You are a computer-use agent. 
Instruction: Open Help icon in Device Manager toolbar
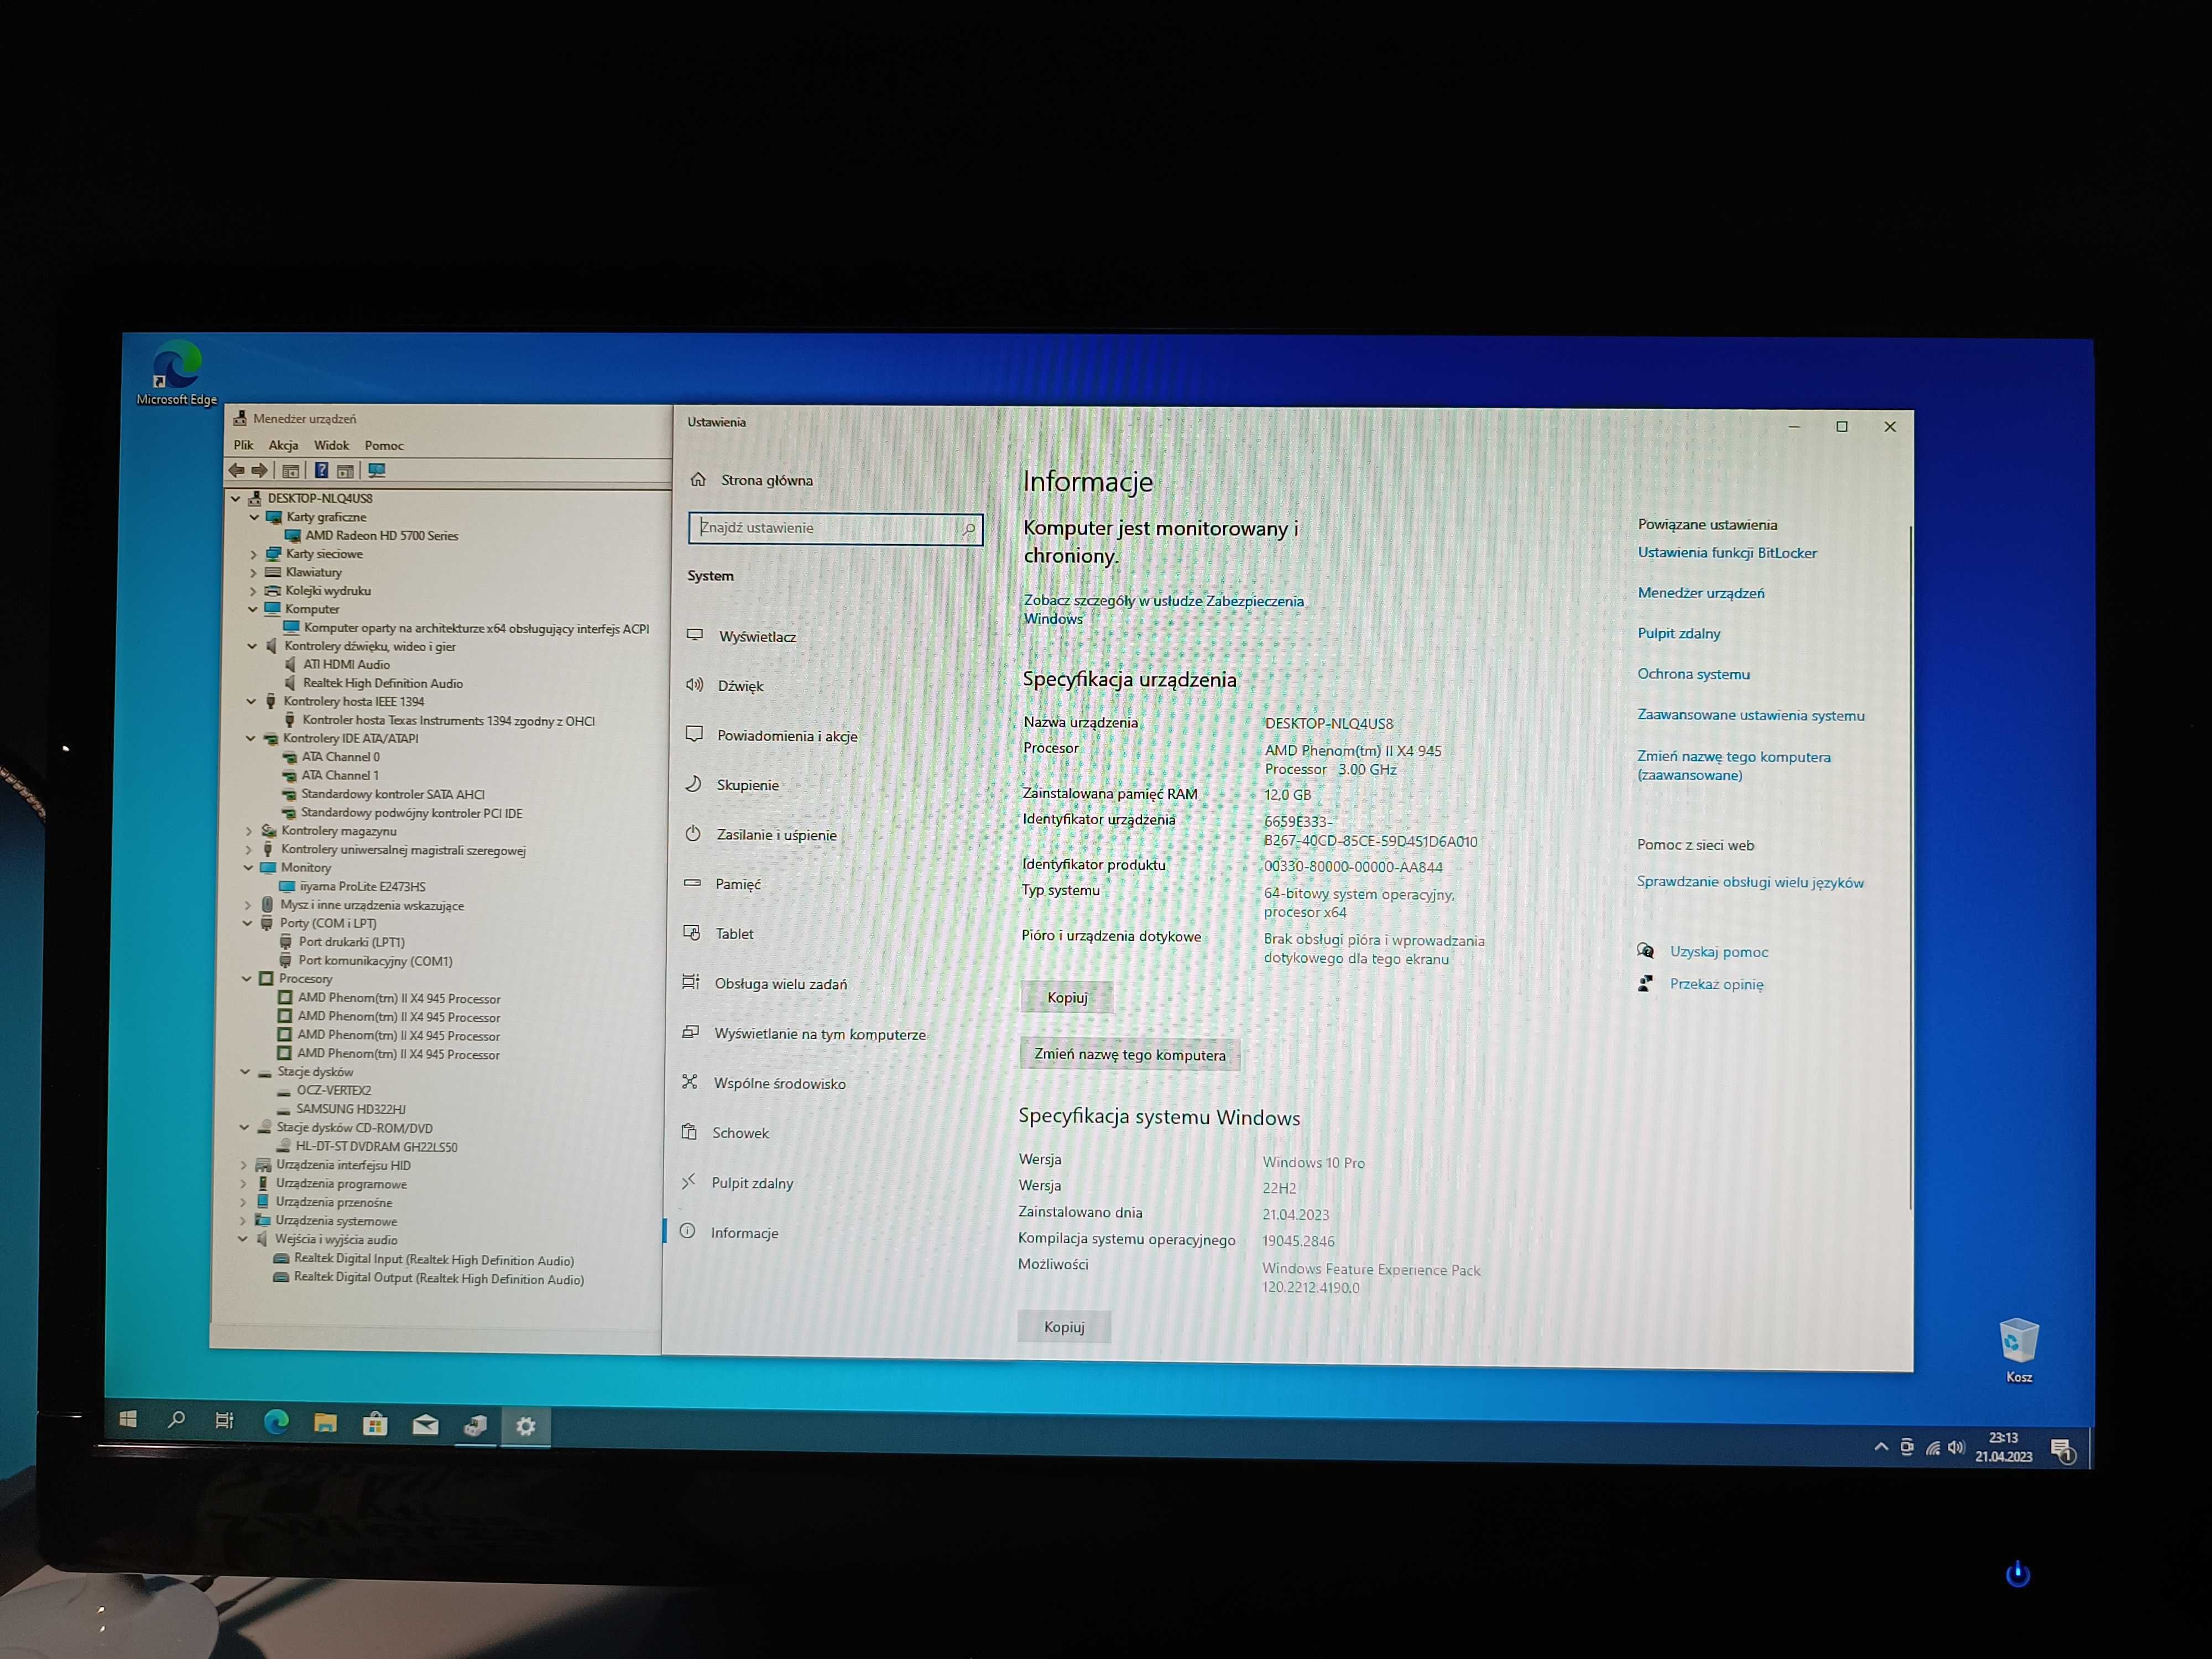[321, 470]
